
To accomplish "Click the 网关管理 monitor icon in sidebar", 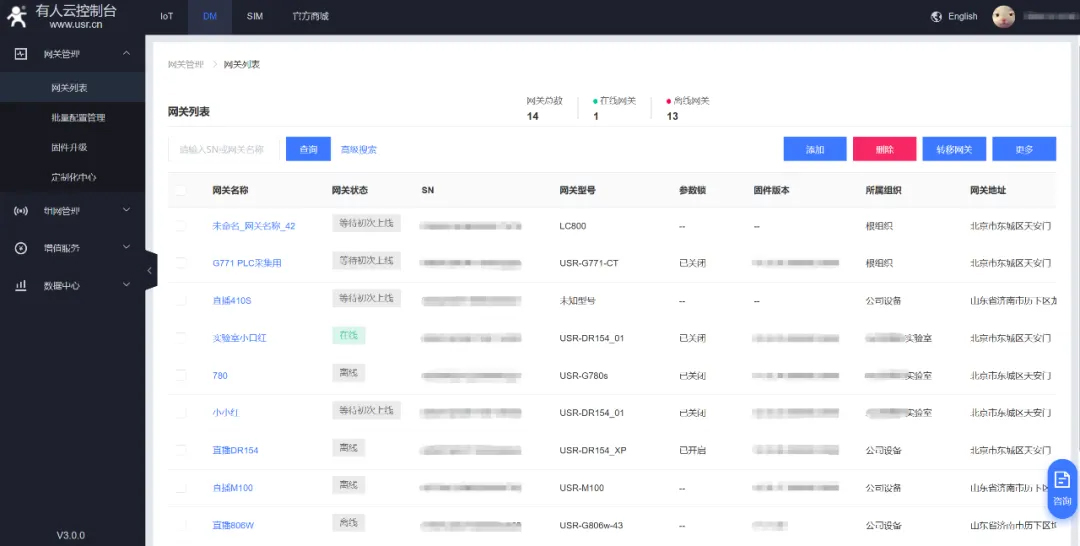I will point(21,53).
